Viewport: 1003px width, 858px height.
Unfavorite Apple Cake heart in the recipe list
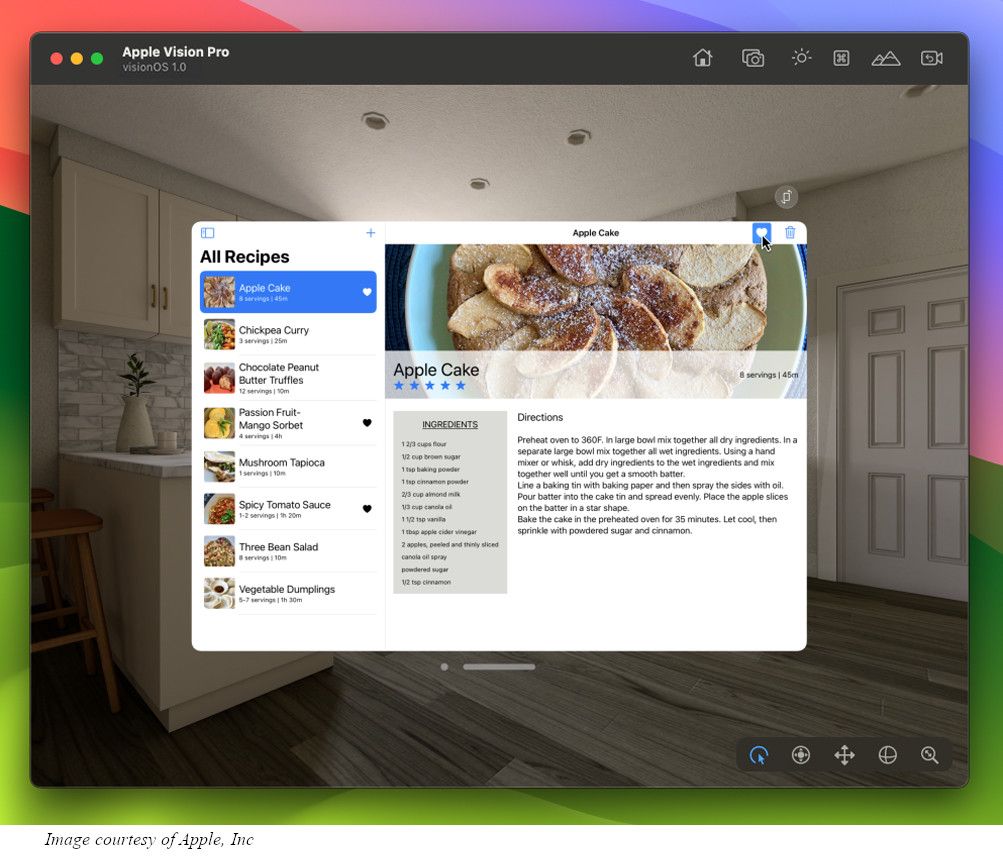(x=367, y=292)
